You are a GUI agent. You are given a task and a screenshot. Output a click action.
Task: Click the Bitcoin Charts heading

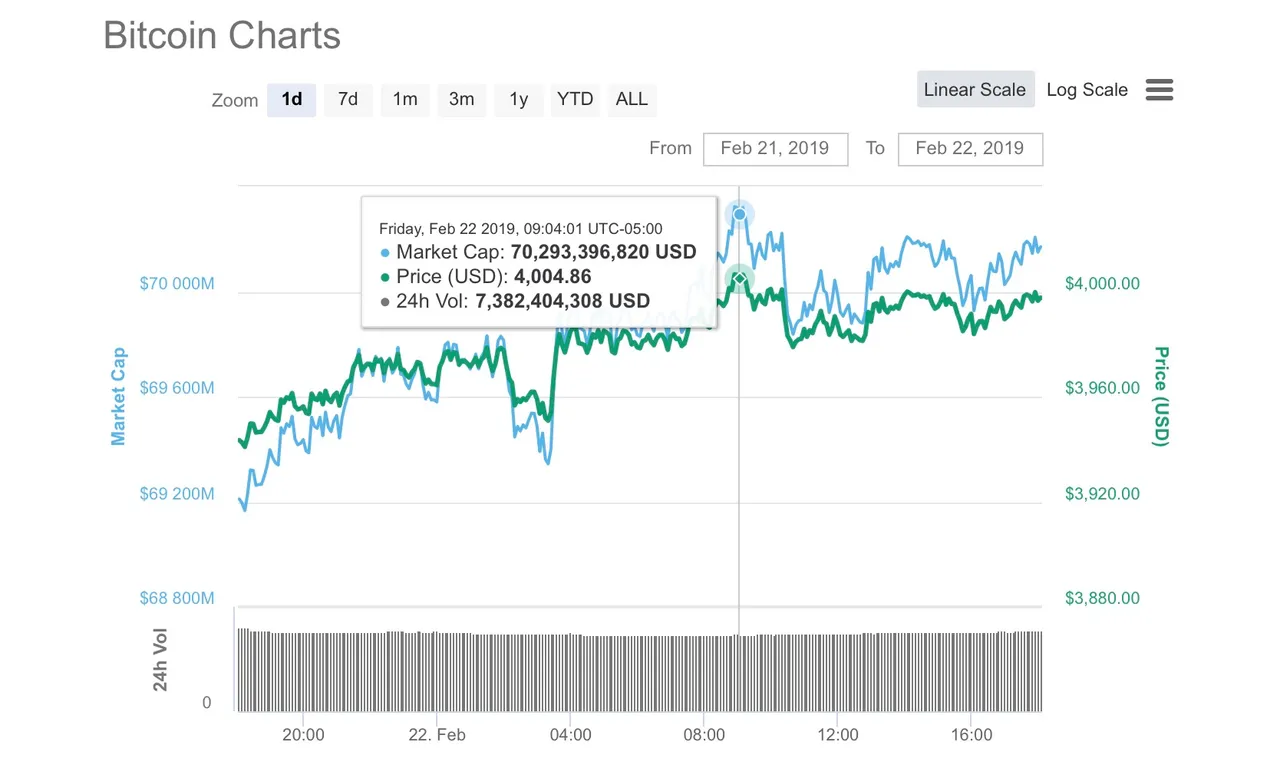[222, 36]
